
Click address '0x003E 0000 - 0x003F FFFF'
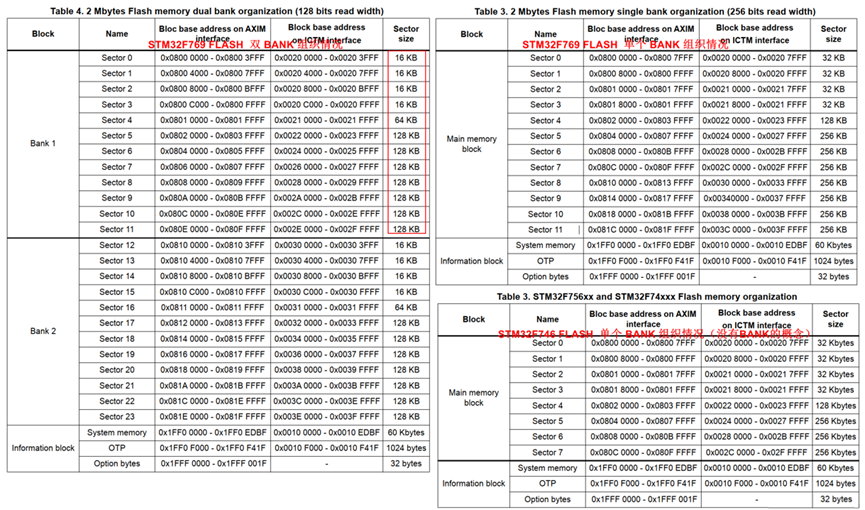pyautogui.click(x=327, y=417)
